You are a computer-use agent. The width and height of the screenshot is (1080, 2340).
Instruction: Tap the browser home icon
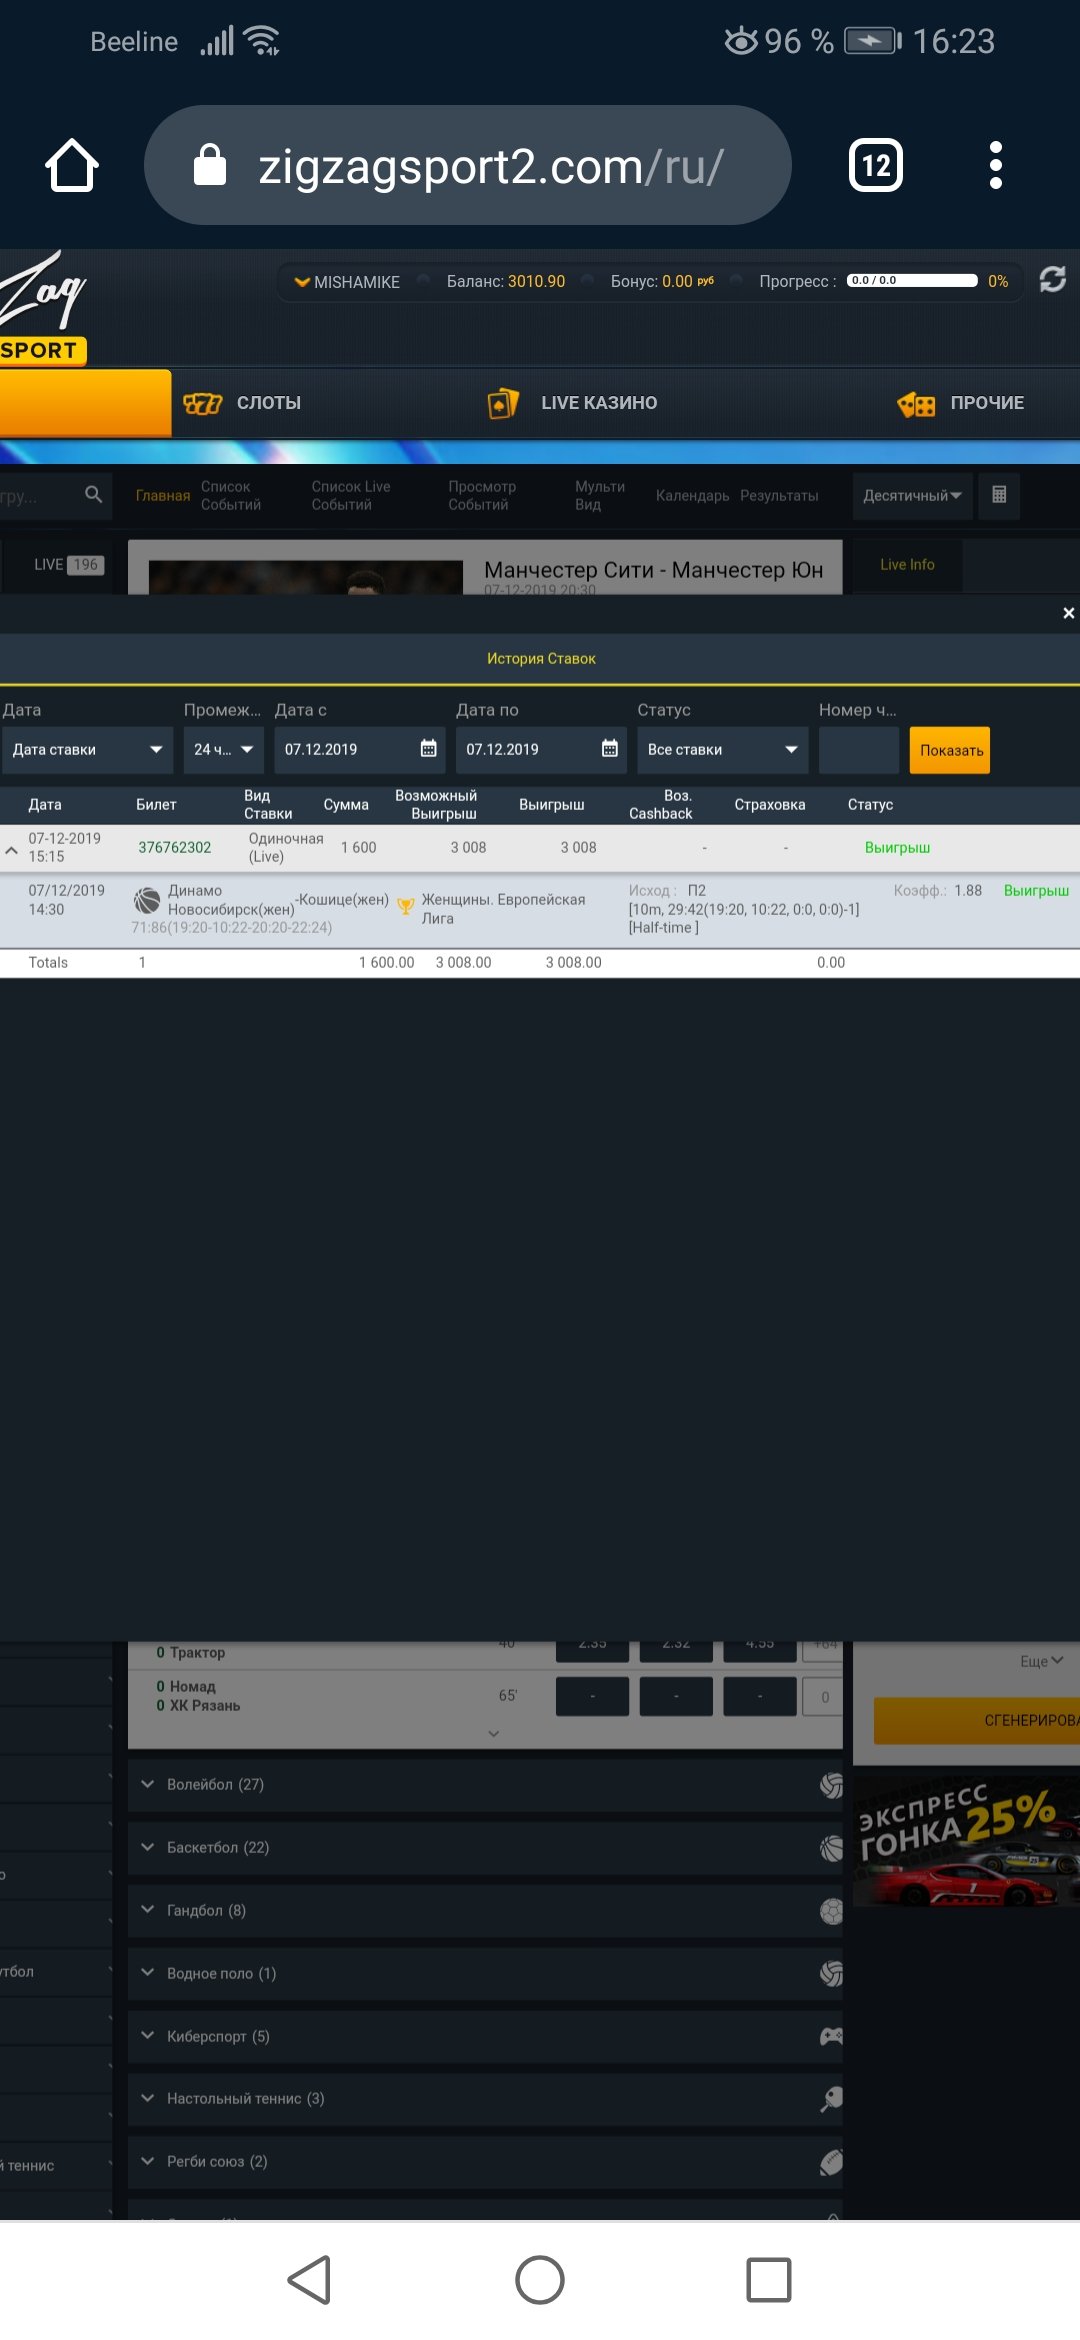coord(72,165)
